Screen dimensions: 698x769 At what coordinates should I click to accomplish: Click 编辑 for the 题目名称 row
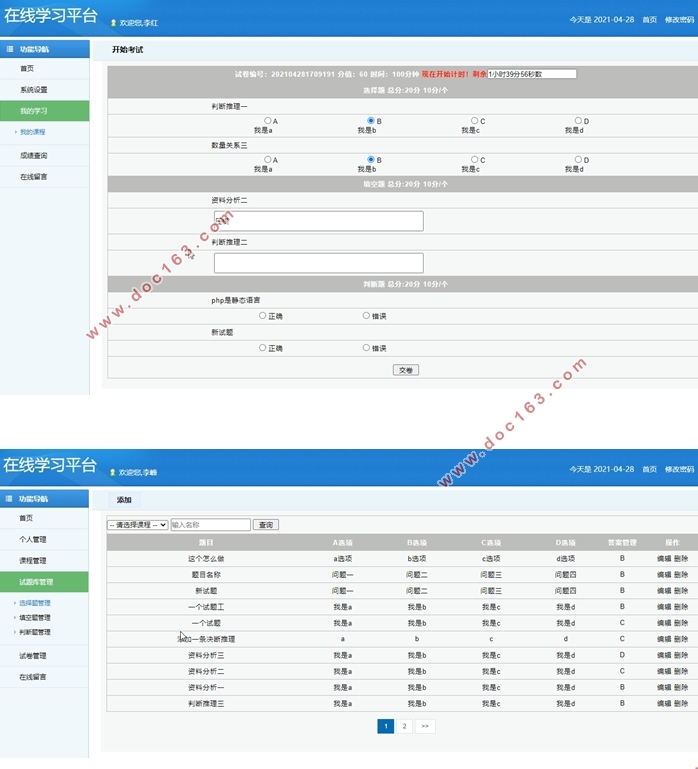point(664,575)
